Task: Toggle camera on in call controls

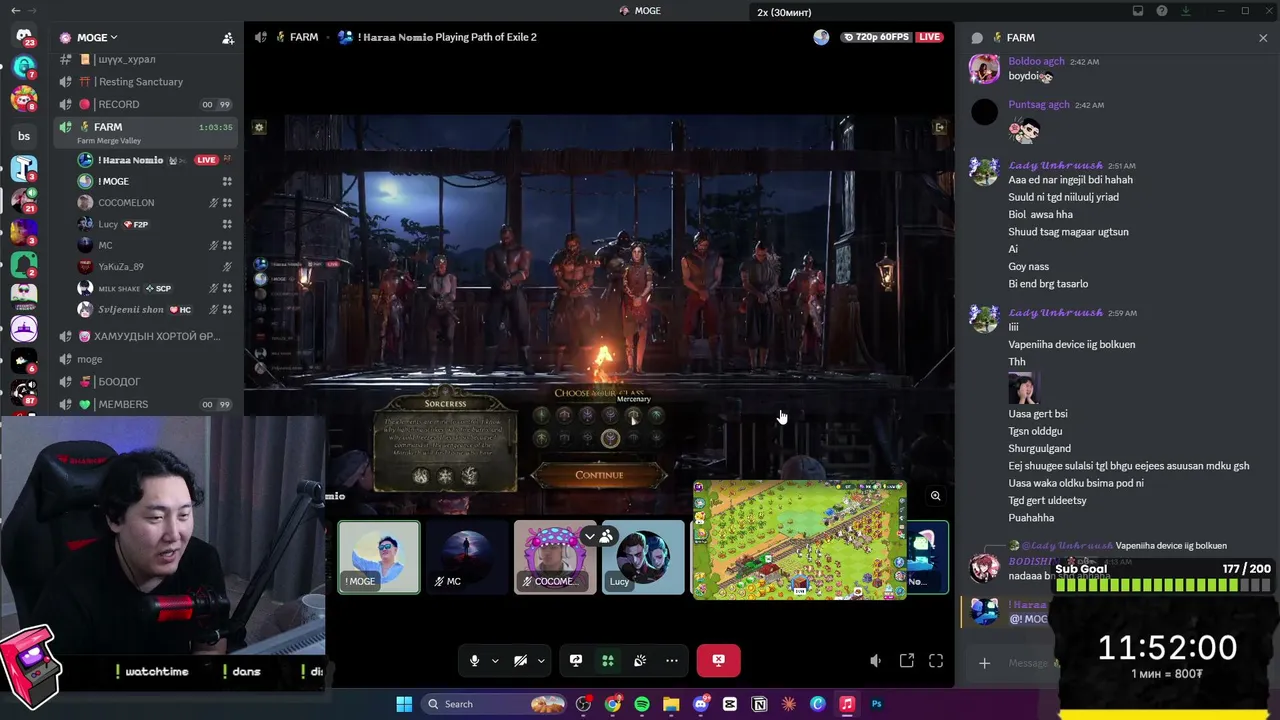Action: (520, 660)
